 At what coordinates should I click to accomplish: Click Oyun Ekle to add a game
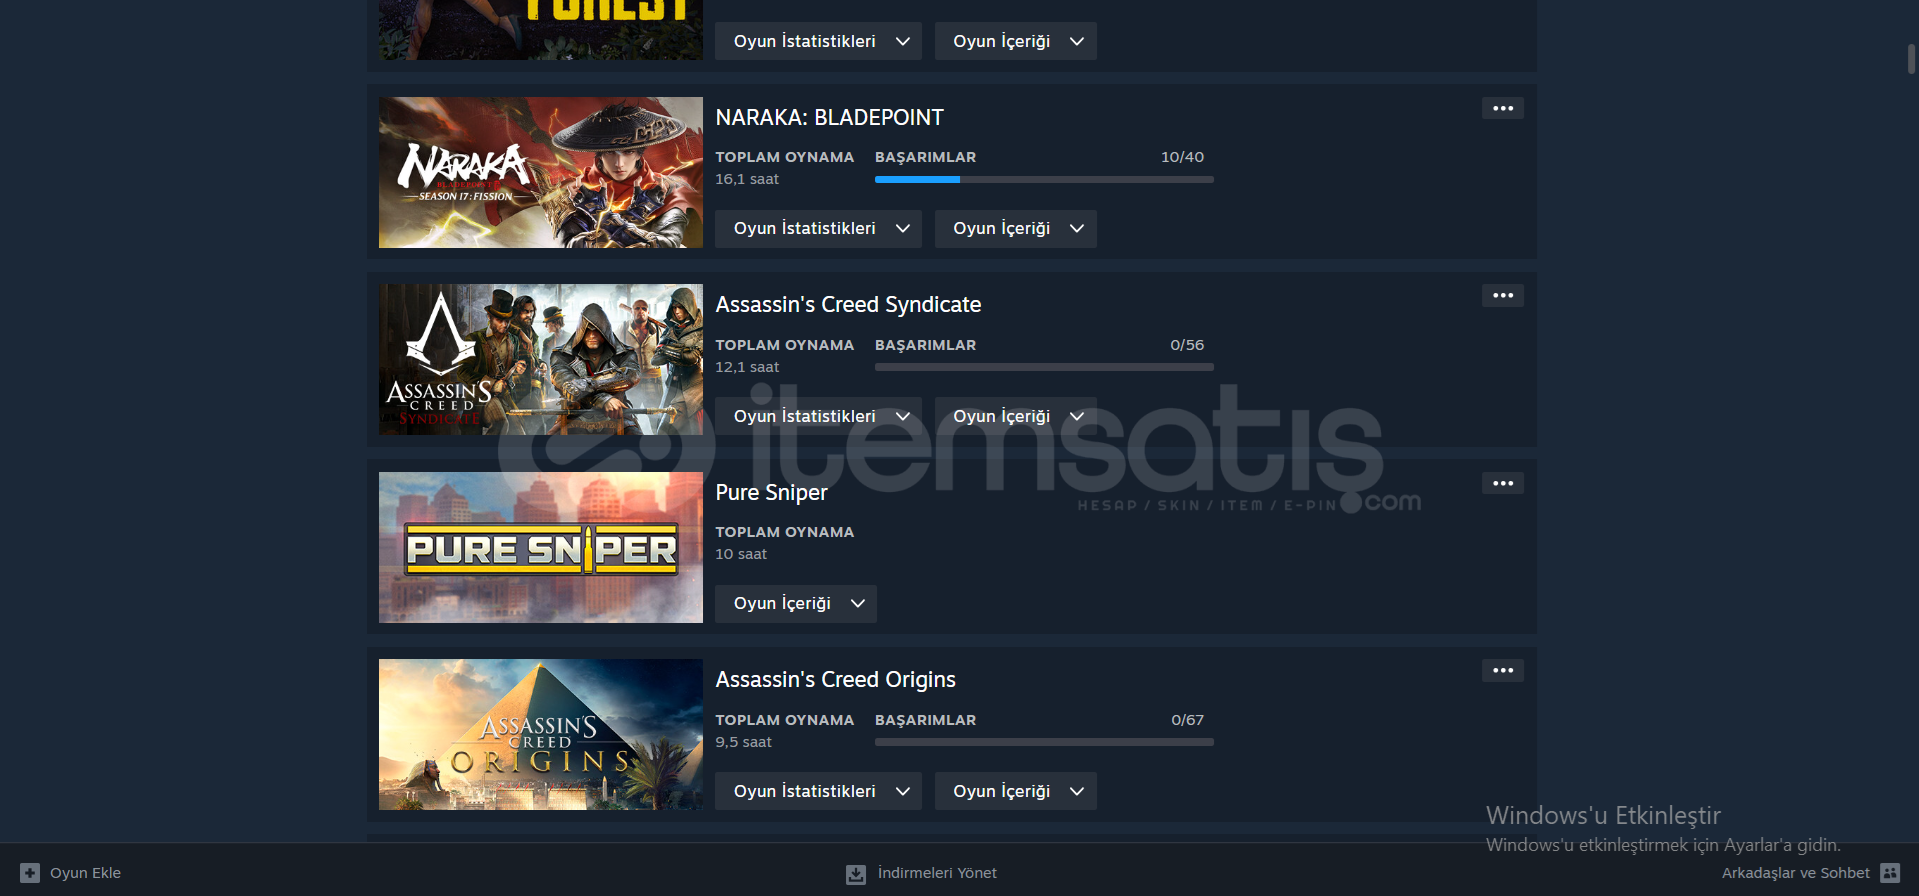point(85,873)
